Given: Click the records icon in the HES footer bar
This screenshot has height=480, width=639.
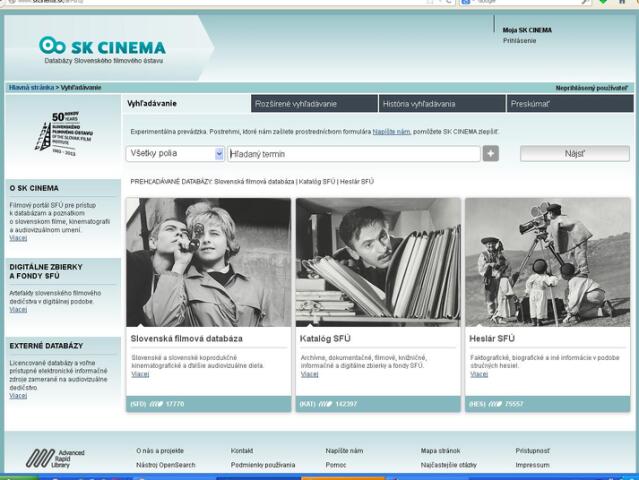Looking at the screenshot, I should pos(495,404).
